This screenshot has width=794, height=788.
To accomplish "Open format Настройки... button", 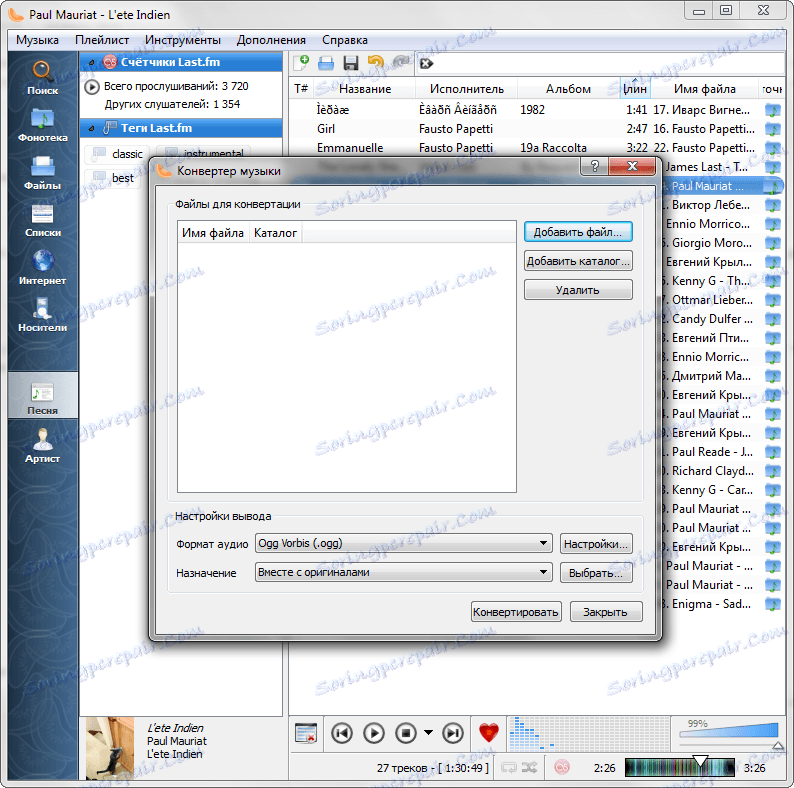I will [596, 544].
